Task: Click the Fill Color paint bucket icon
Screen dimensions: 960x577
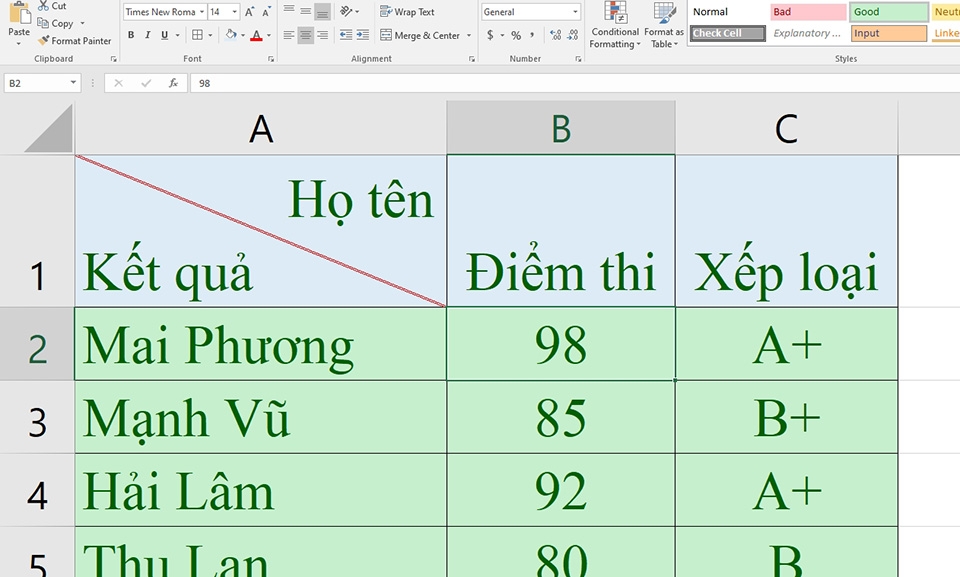Action: tap(230, 35)
